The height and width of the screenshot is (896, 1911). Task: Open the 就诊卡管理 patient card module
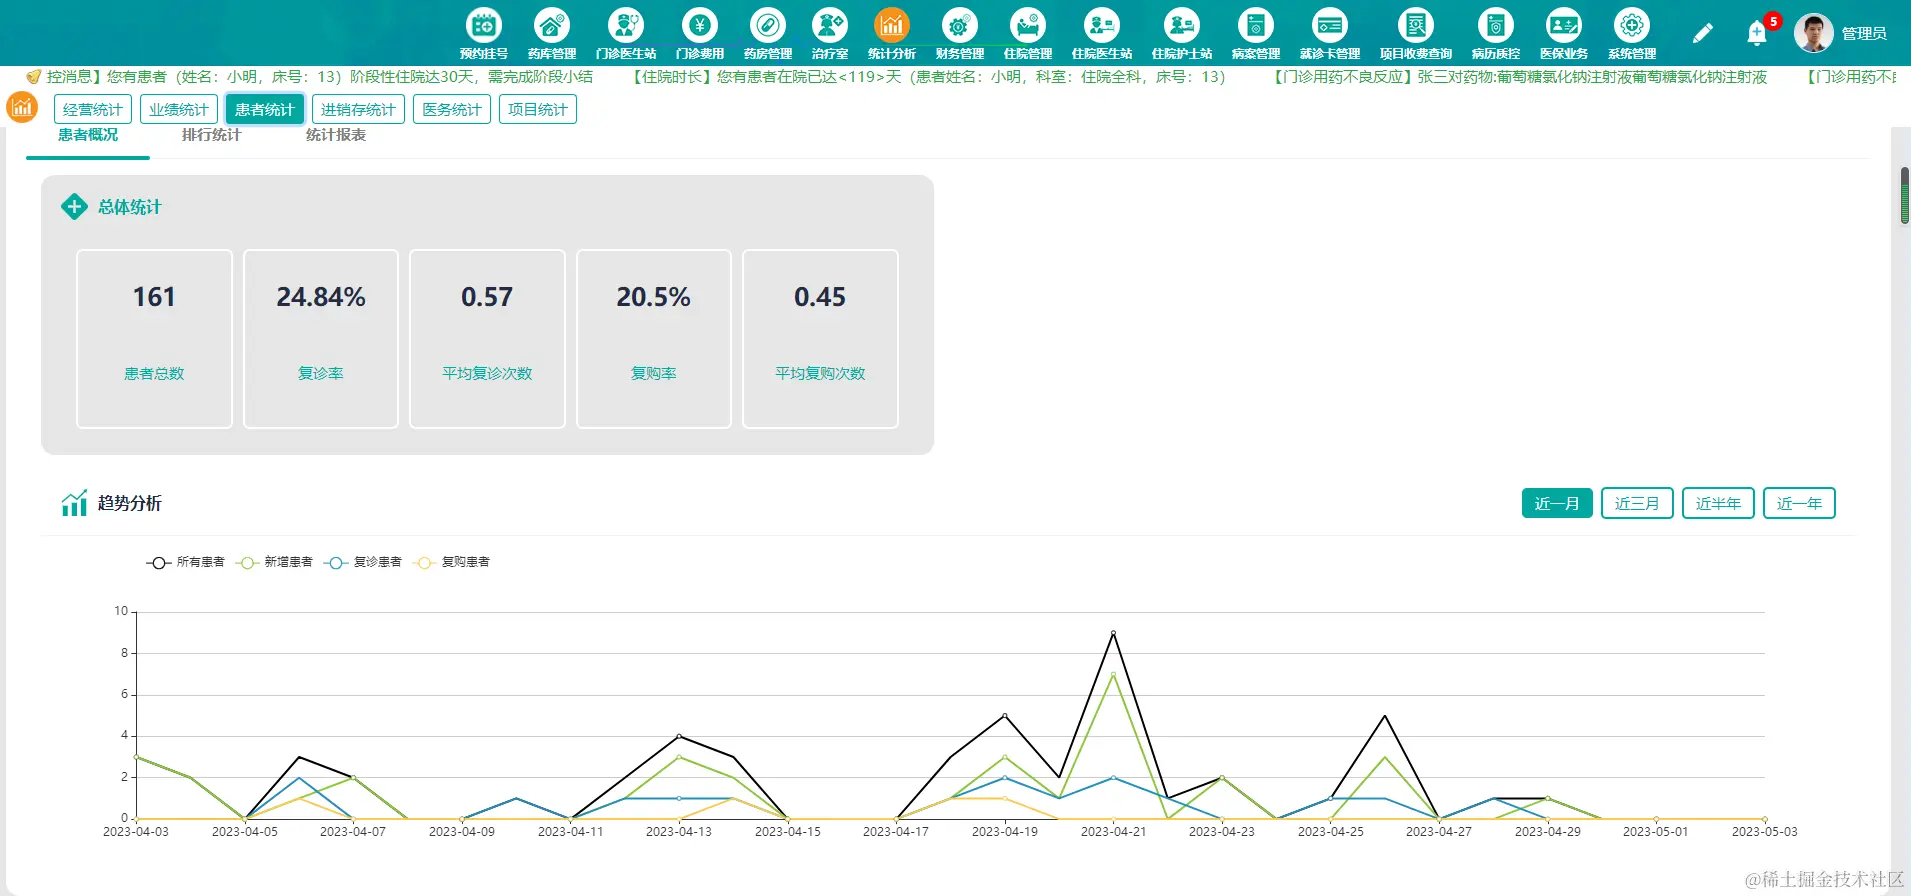(1330, 34)
